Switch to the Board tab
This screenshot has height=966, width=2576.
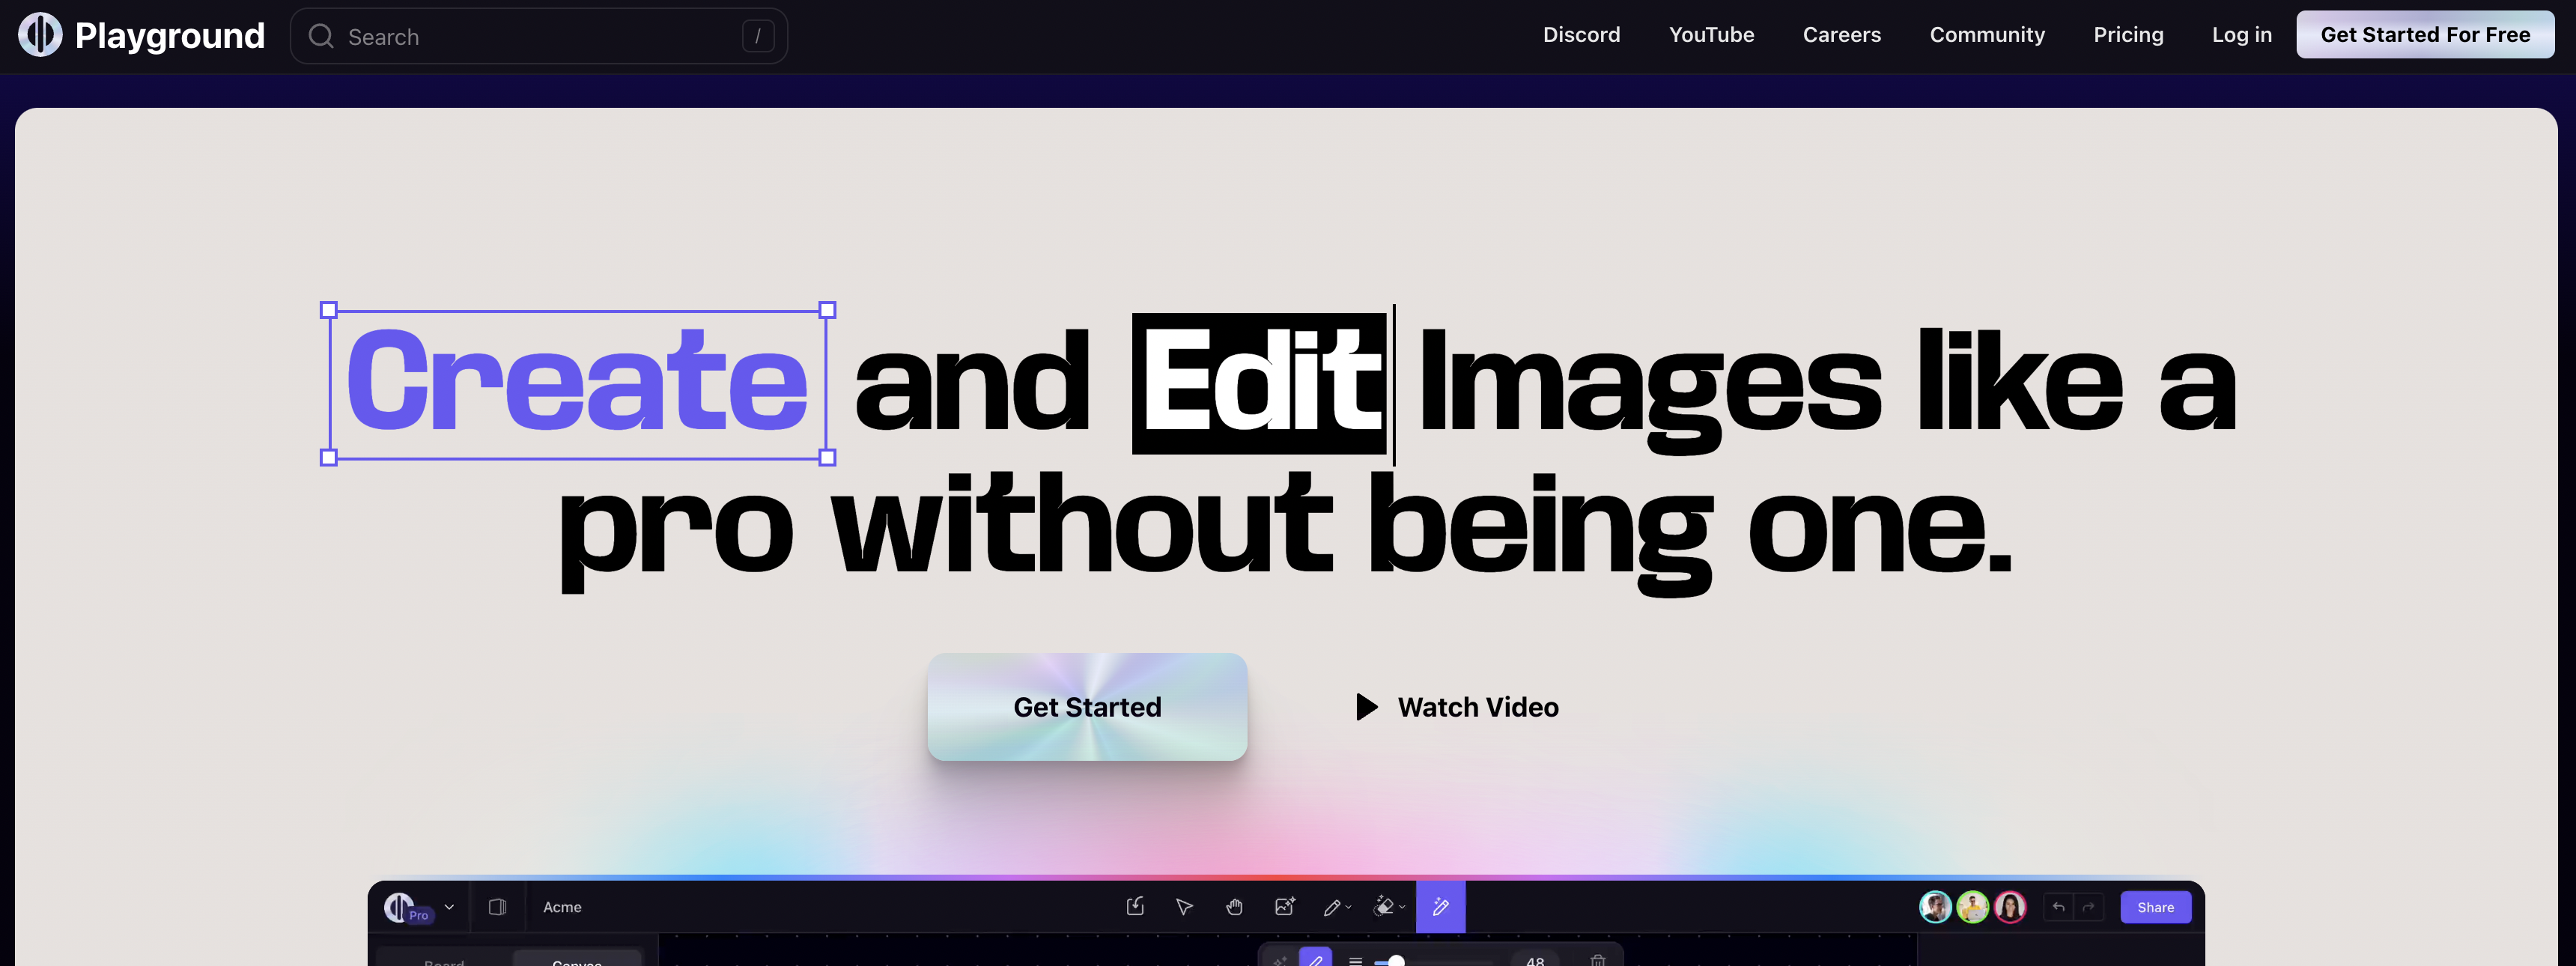(x=444, y=961)
